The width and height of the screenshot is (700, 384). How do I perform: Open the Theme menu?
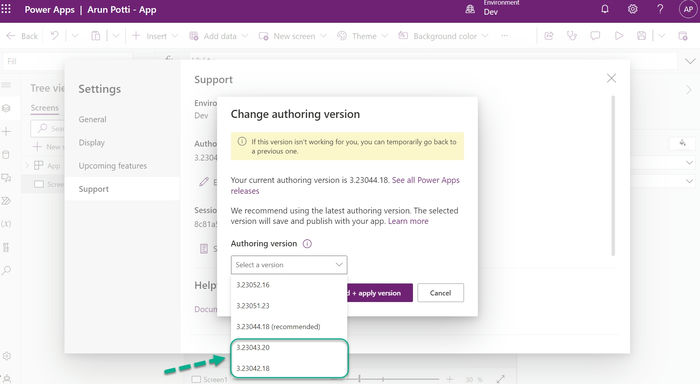coord(362,36)
